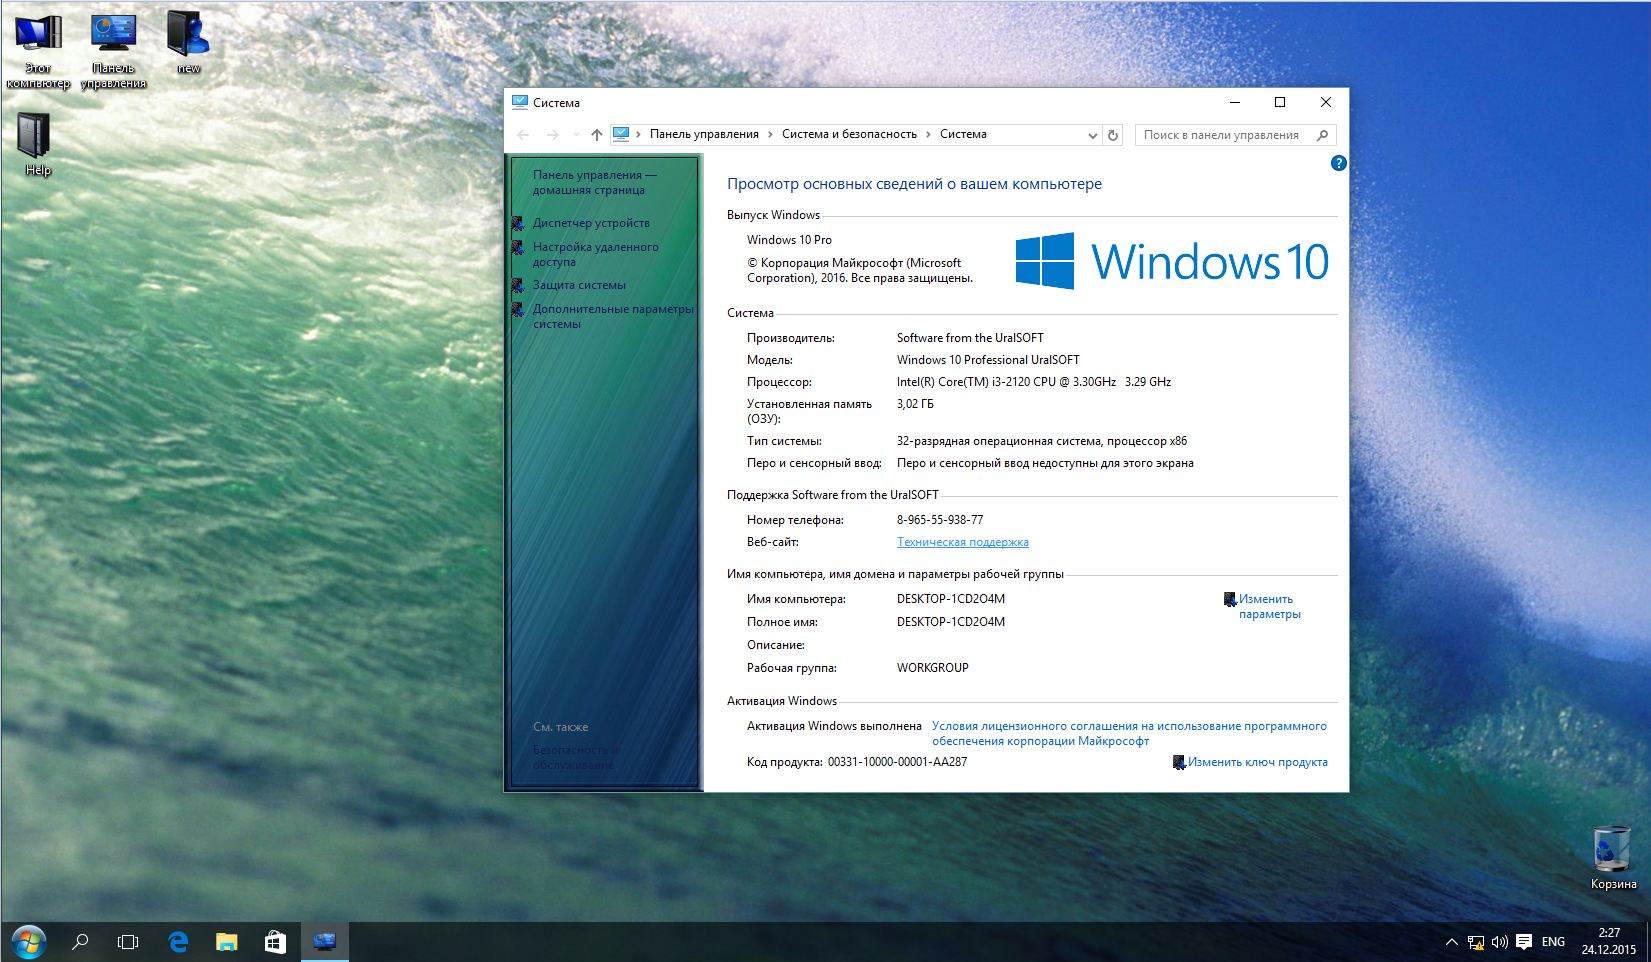
Task: Open recent locations dropdown arrow
Action: pyautogui.click(x=576, y=135)
